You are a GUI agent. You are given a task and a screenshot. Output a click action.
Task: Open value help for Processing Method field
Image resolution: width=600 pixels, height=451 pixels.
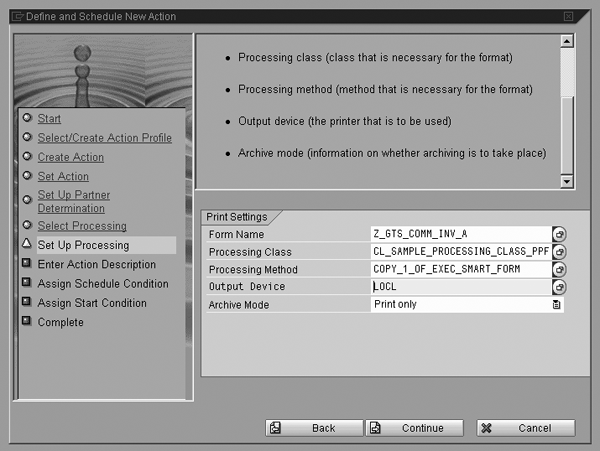click(558, 269)
